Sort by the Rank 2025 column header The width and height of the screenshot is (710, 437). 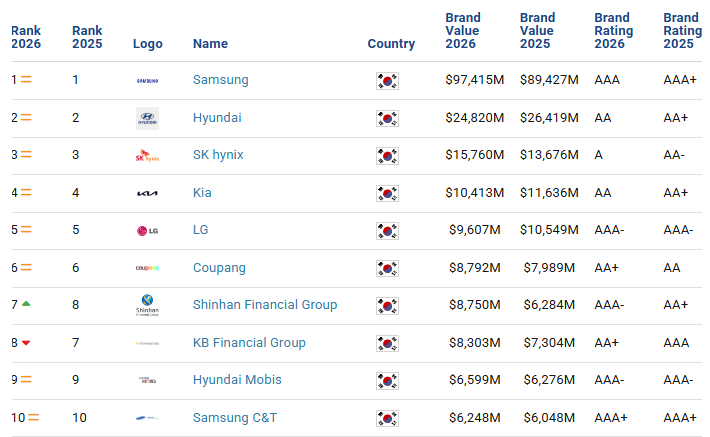coord(87,37)
